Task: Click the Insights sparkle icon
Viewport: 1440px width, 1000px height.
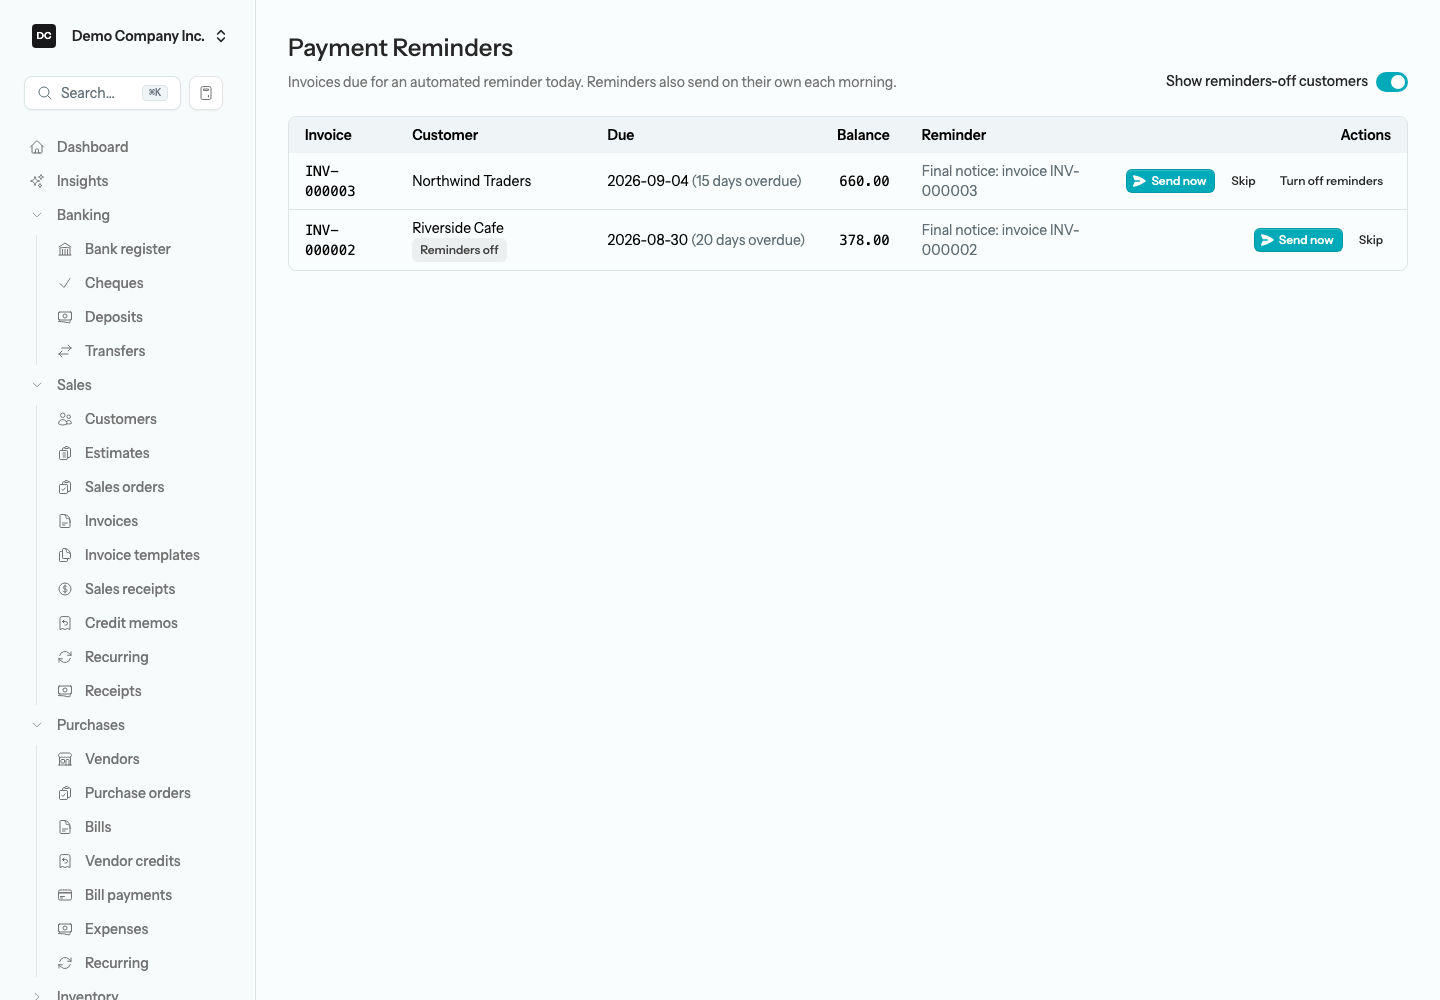Action: coord(37,181)
